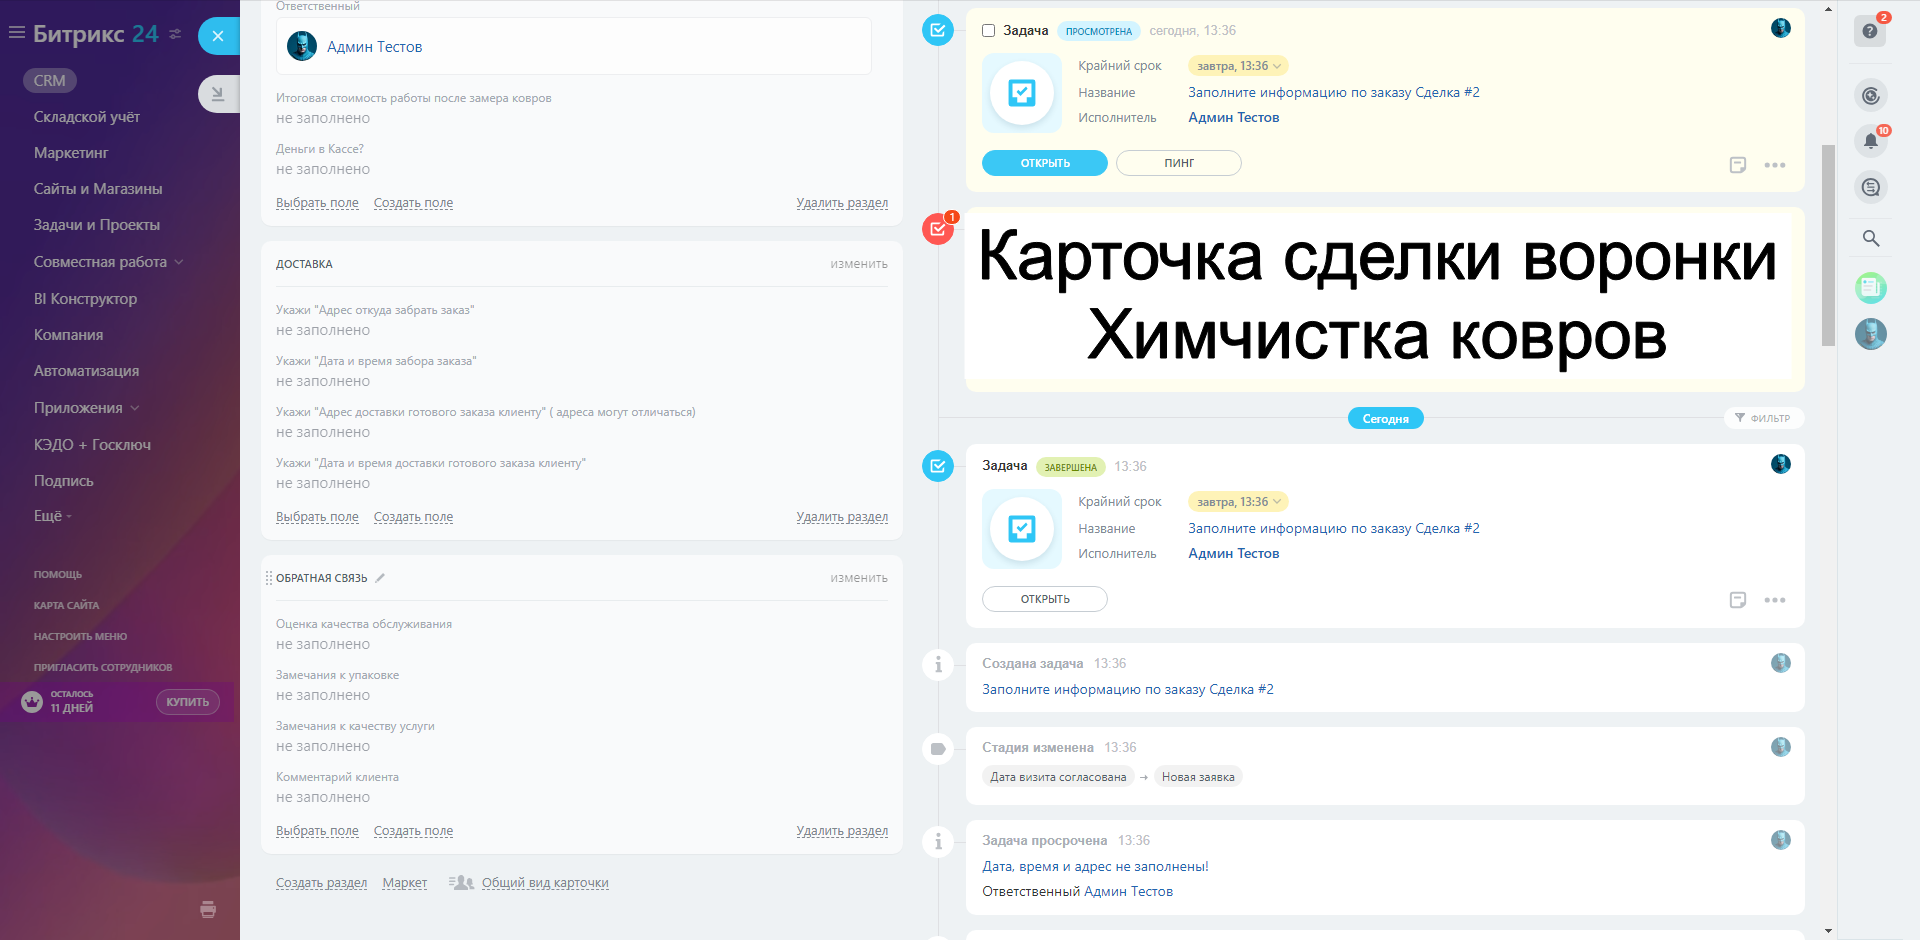Click Создать раздел link
1920x940 pixels.
click(321, 883)
